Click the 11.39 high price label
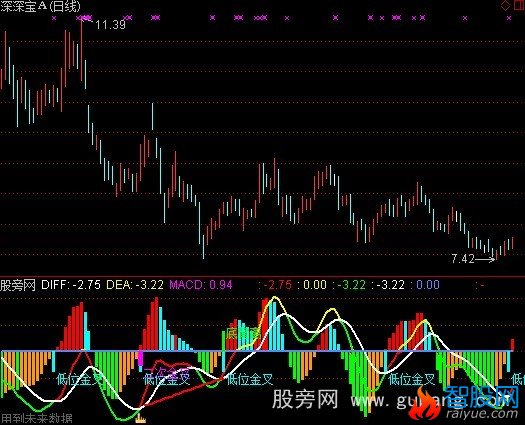The image size is (525, 425). (110, 25)
